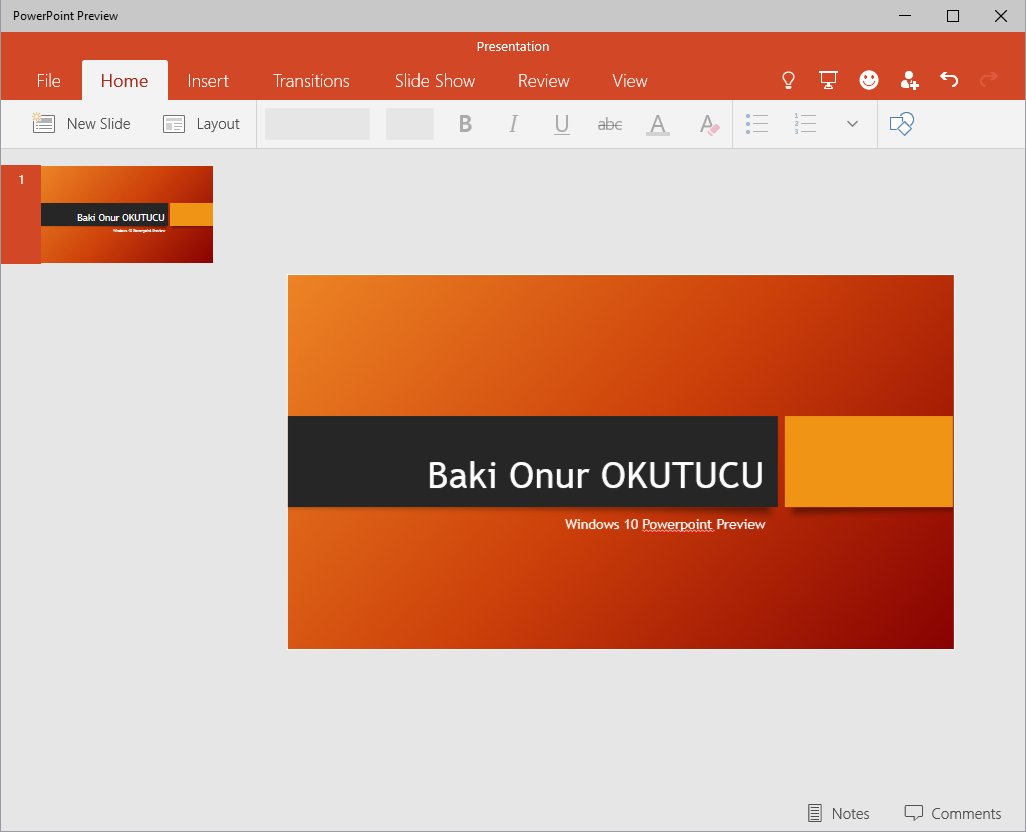Open the Notes pane
The height and width of the screenshot is (832, 1026).
(x=839, y=813)
